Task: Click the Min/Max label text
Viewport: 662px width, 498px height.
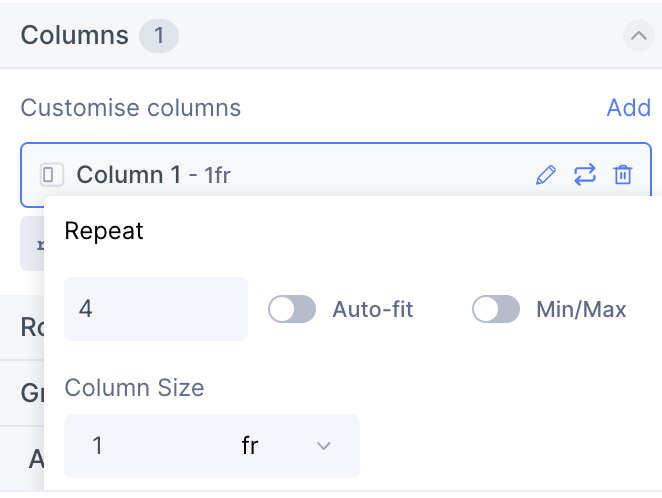Action: (x=581, y=309)
